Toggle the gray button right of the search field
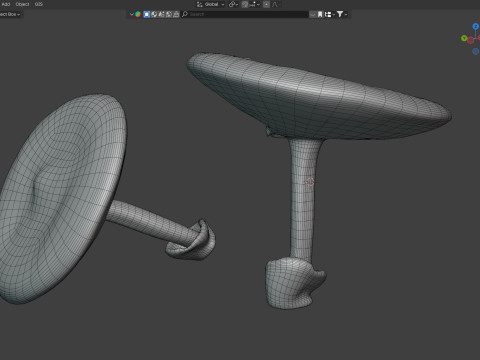Image resolution: width=480 pixels, height=360 pixels. (313, 14)
